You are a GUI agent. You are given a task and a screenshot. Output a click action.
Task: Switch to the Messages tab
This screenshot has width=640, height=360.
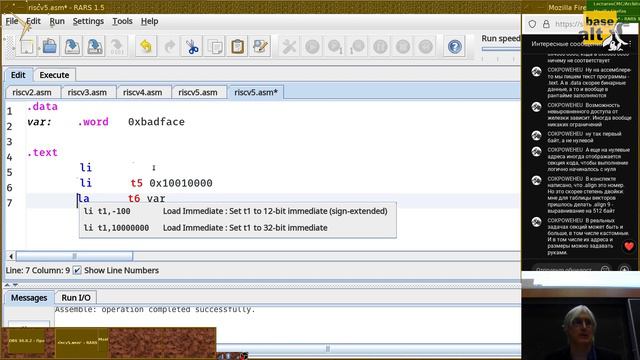pyautogui.click(x=29, y=298)
